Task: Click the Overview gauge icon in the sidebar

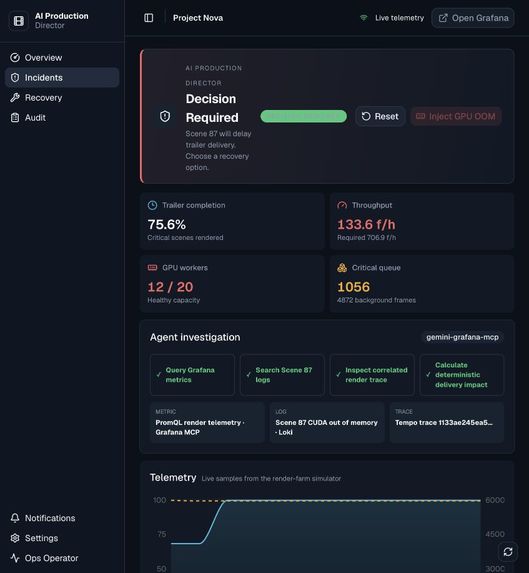Action: coord(15,58)
